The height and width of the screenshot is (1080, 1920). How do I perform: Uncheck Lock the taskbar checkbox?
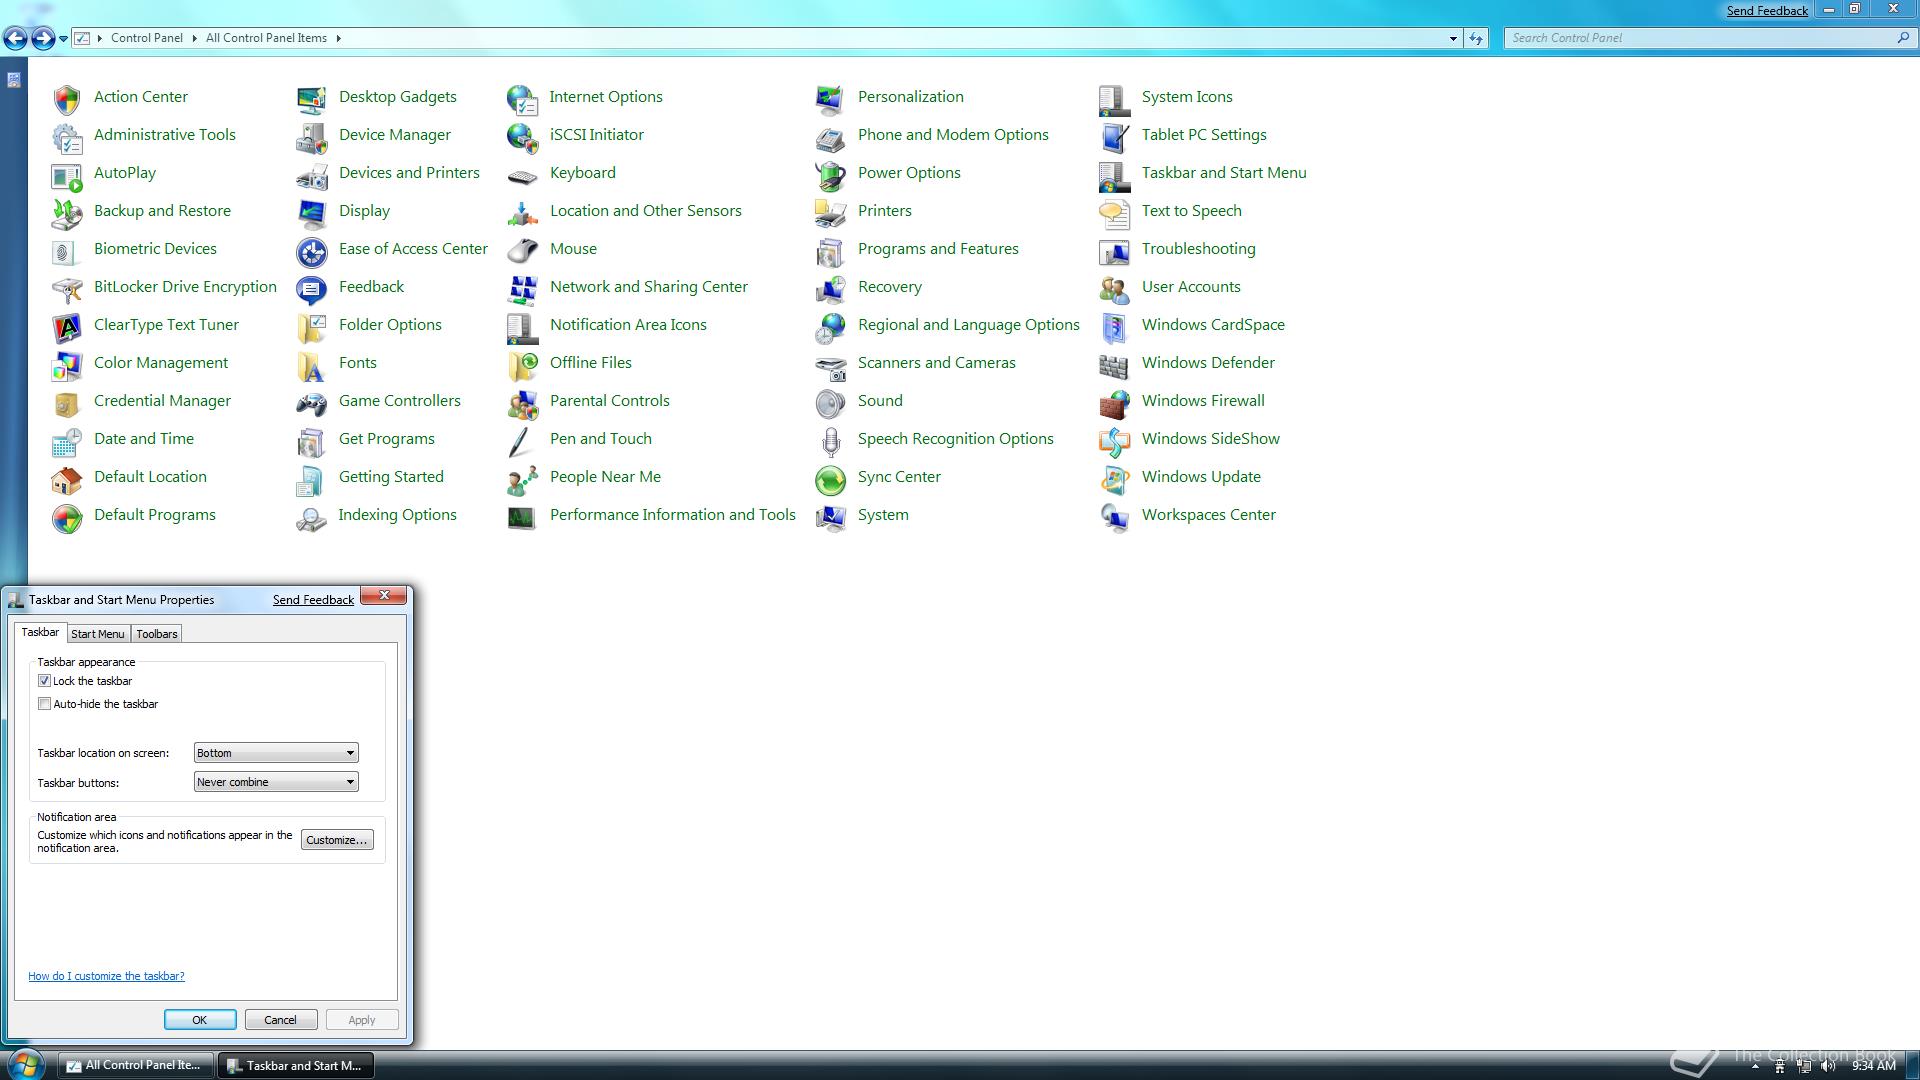point(44,680)
